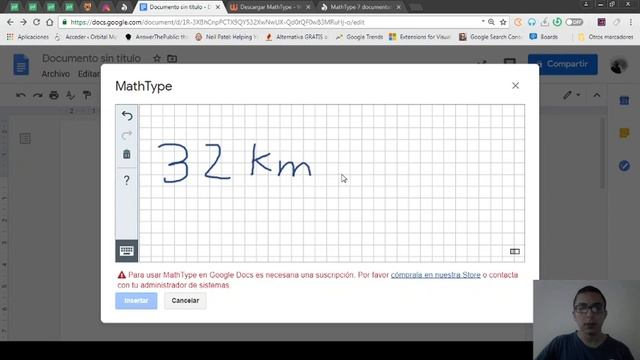Click the Docs toolbar undo arrow
The image size is (640, 360).
(x=21, y=95)
